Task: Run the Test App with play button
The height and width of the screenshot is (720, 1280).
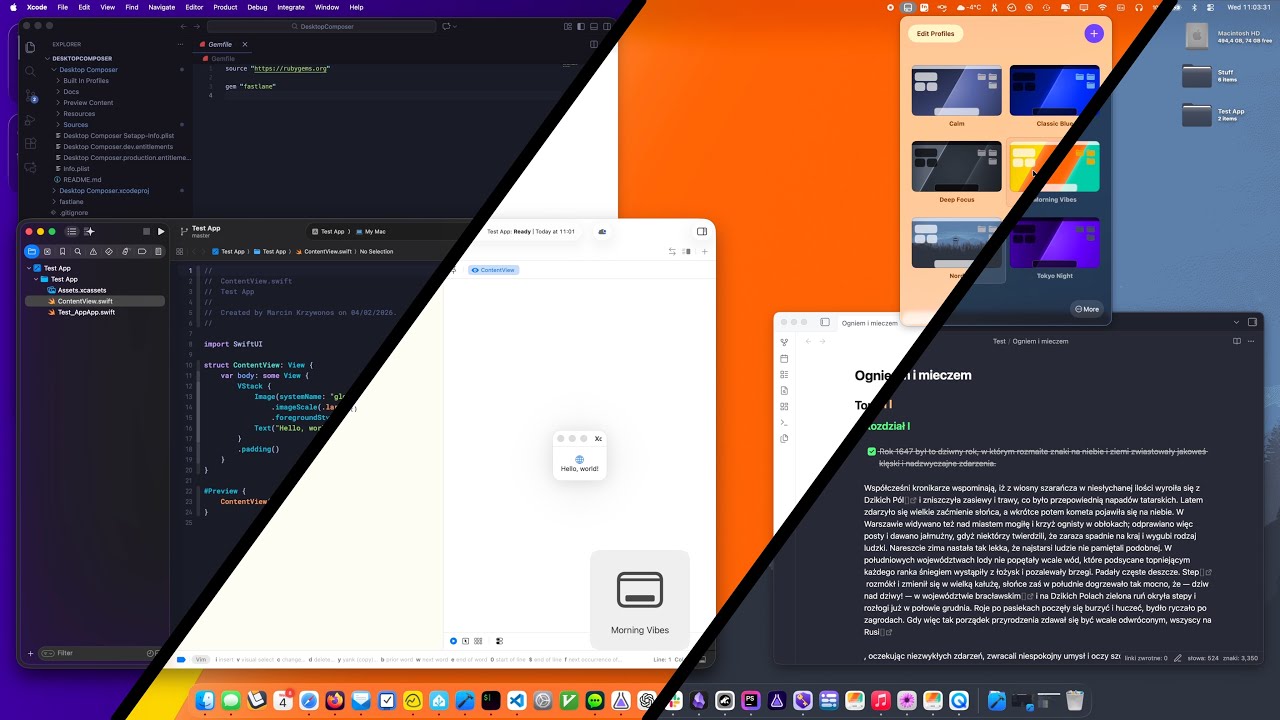Action: [x=161, y=232]
